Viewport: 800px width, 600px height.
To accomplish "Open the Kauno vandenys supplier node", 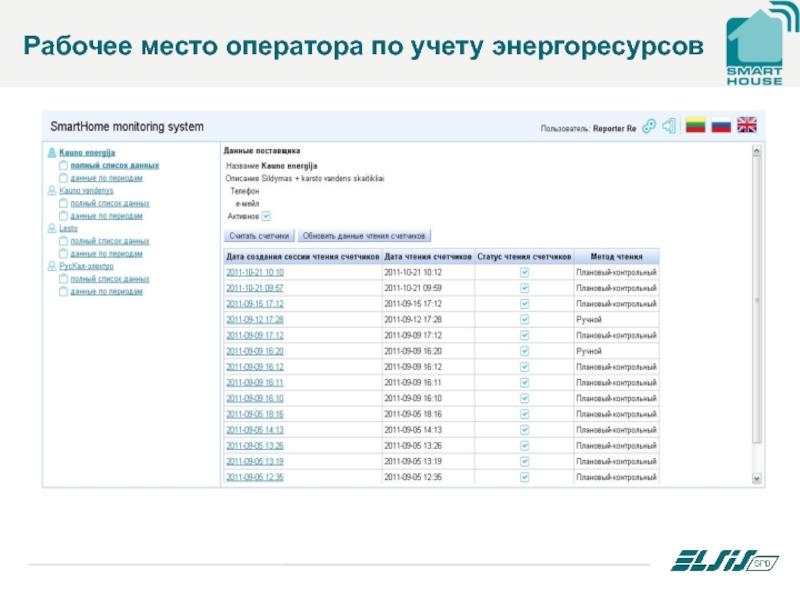I will point(86,190).
